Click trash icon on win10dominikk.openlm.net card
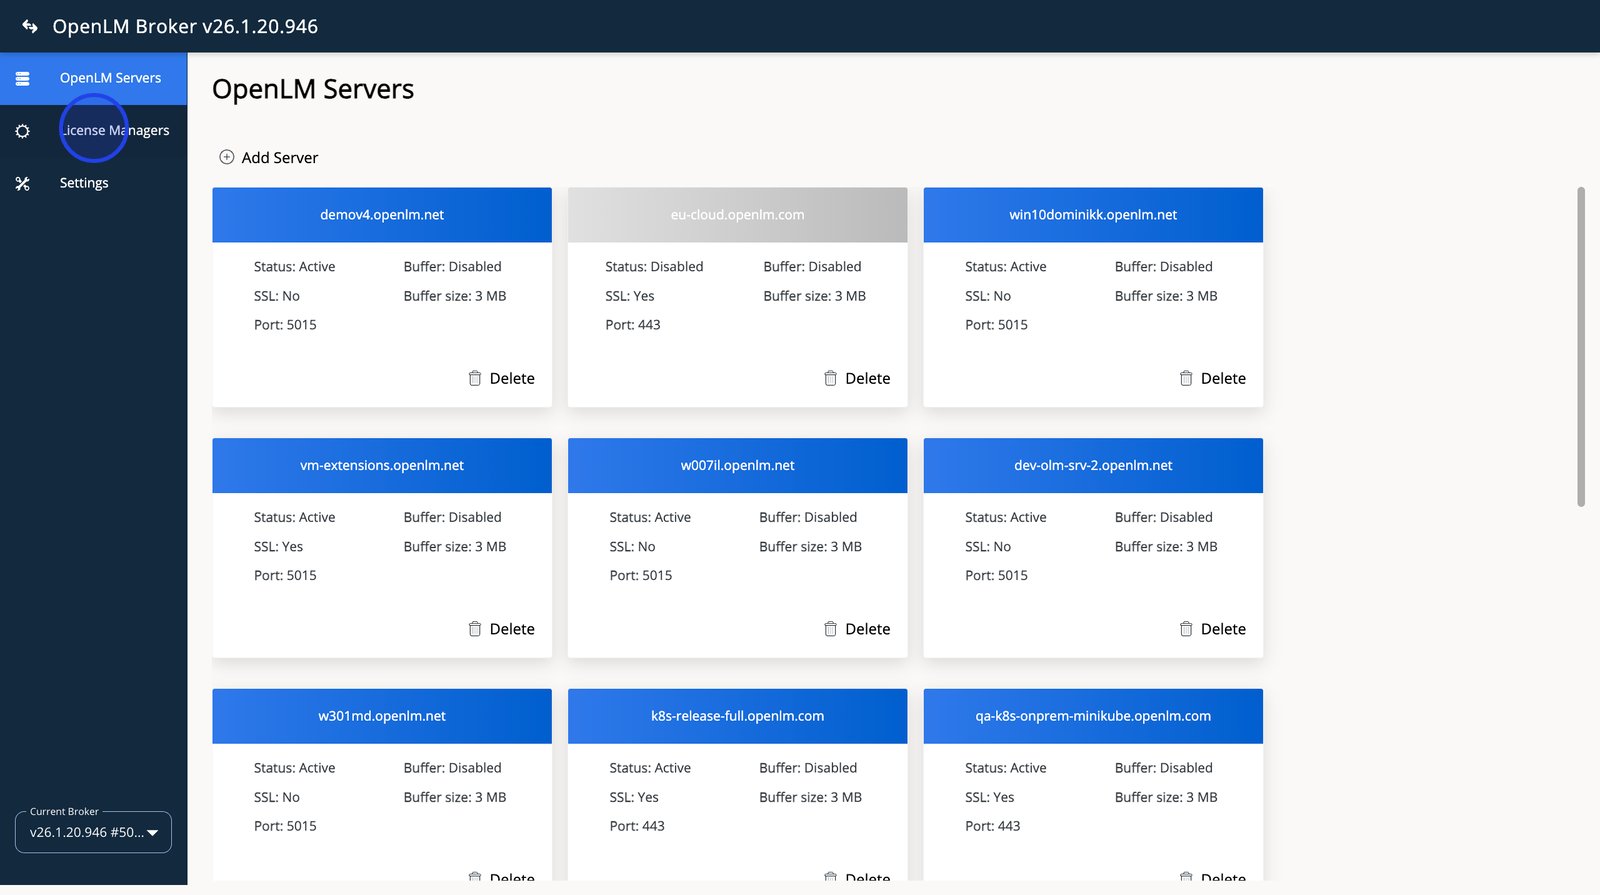Screen dimensions: 1600x895 pos(1186,378)
